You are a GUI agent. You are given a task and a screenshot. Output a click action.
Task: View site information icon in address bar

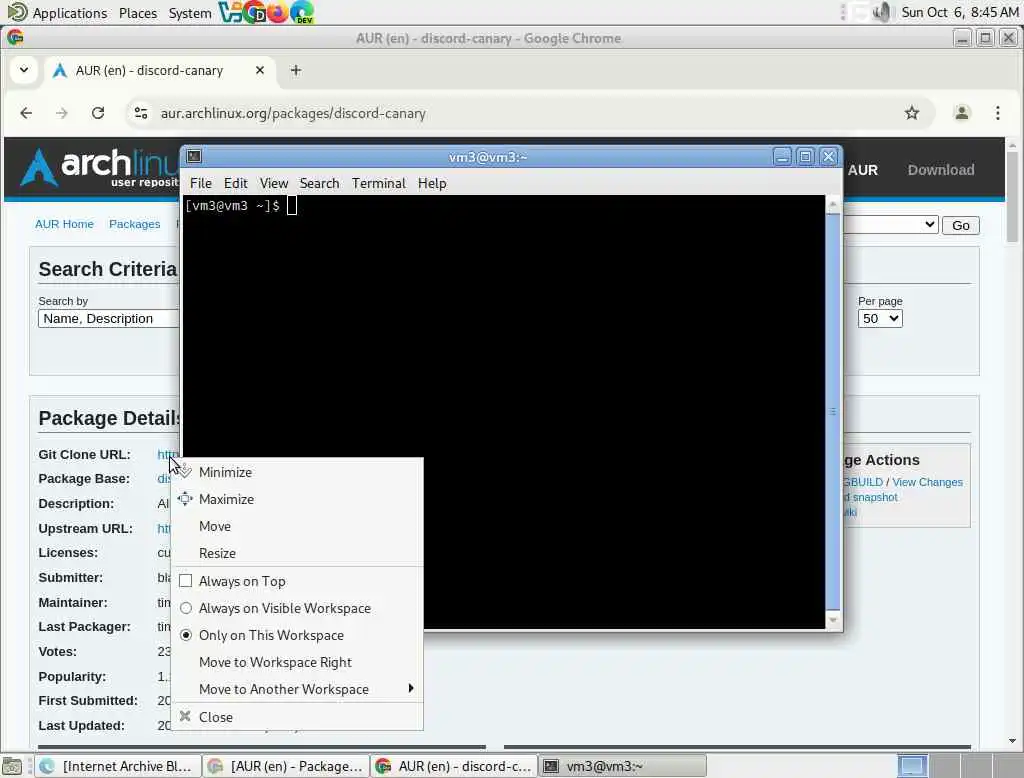pyautogui.click(x=140, y=113)
